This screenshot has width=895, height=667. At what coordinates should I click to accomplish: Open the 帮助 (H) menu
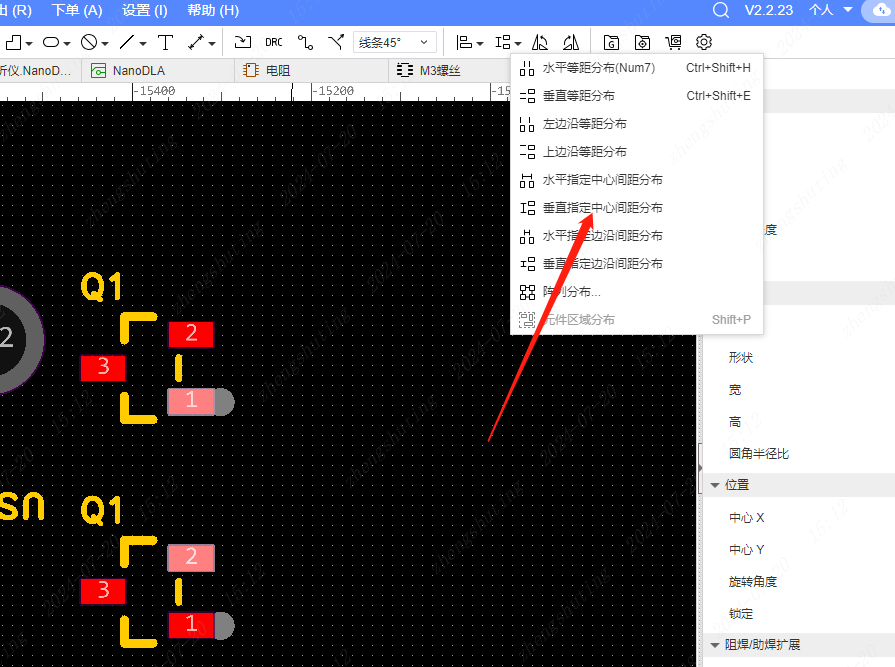[x=213, y=10]
